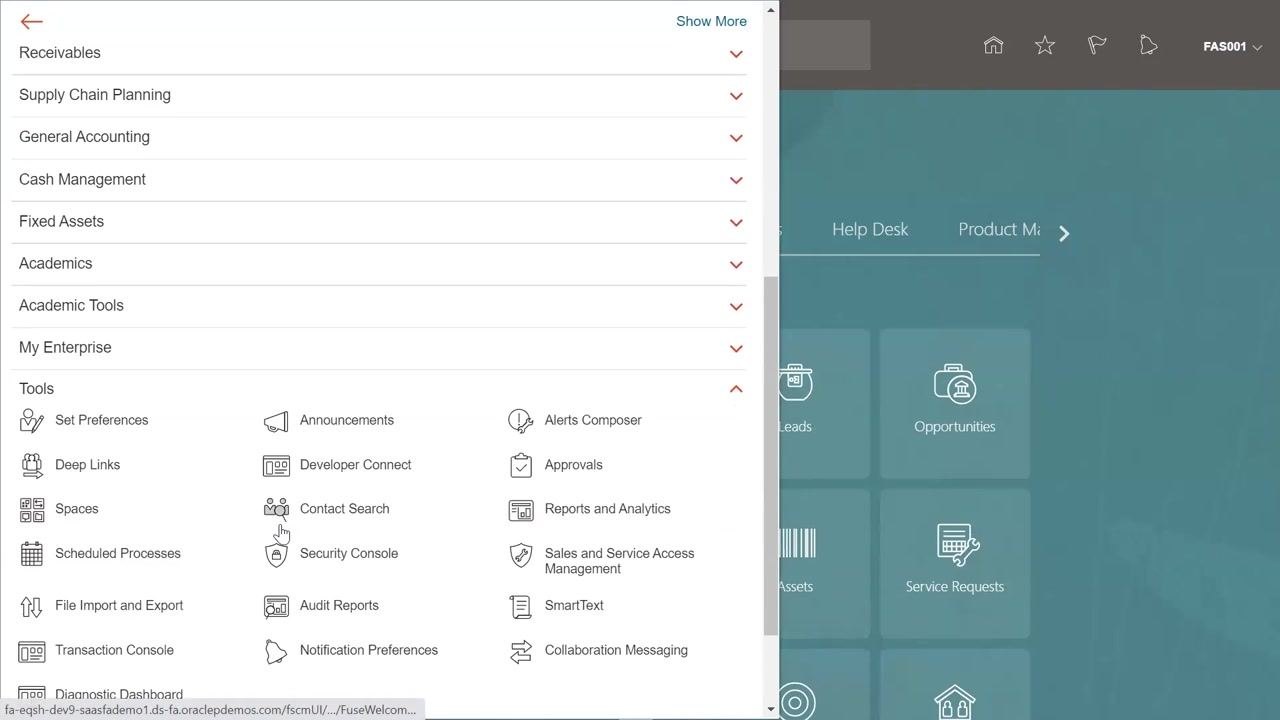Select the Product Management tab
The height and width of the screenshot is (720, 1280).
point(999,229)
